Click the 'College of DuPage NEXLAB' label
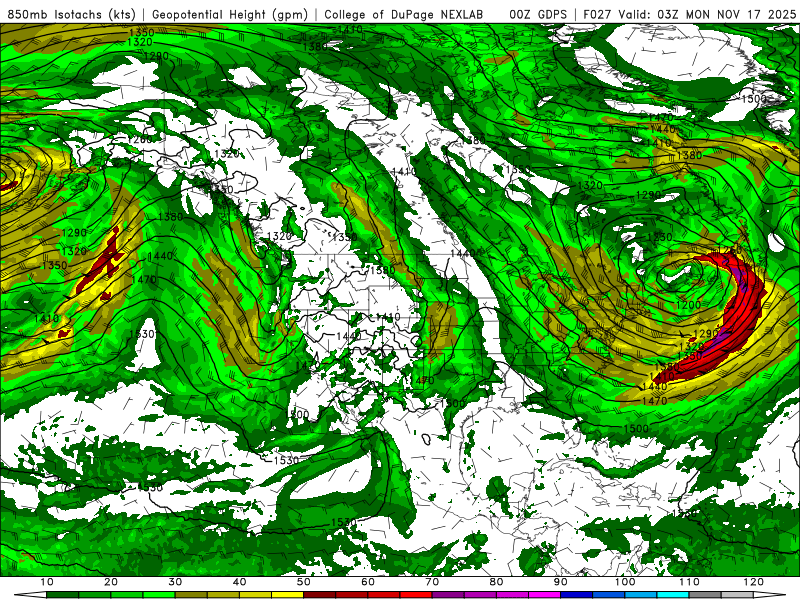This screenshot has width=800, height=600. click(404, 14)
